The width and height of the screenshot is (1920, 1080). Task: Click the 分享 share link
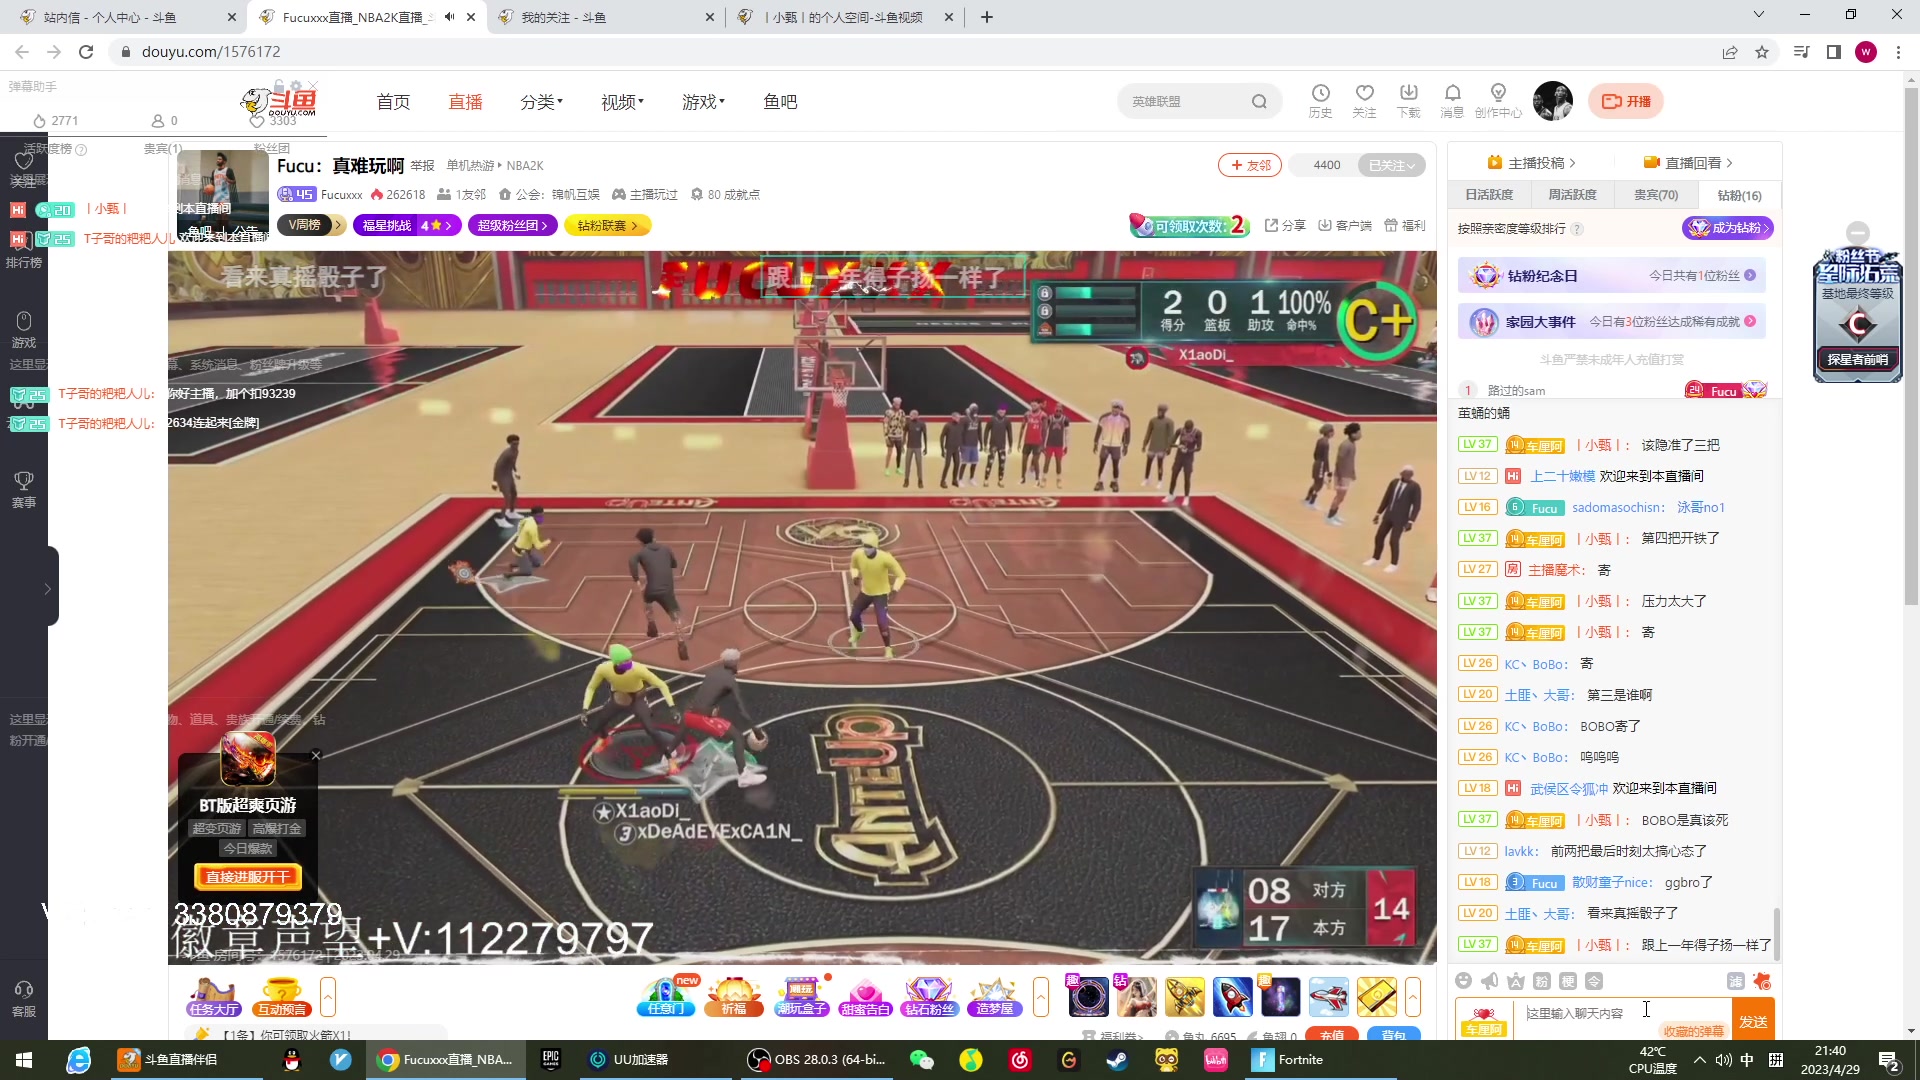pos(1285,225)
